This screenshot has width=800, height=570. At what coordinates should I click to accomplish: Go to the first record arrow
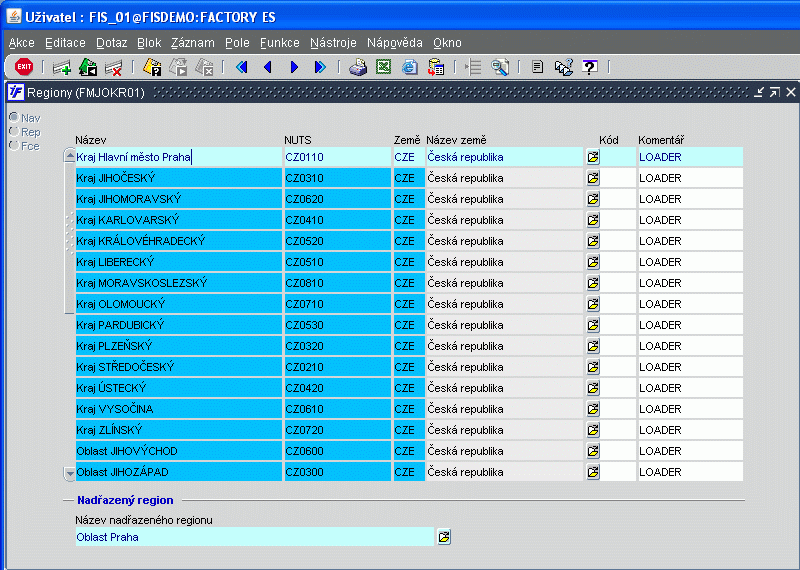[241, 67]
